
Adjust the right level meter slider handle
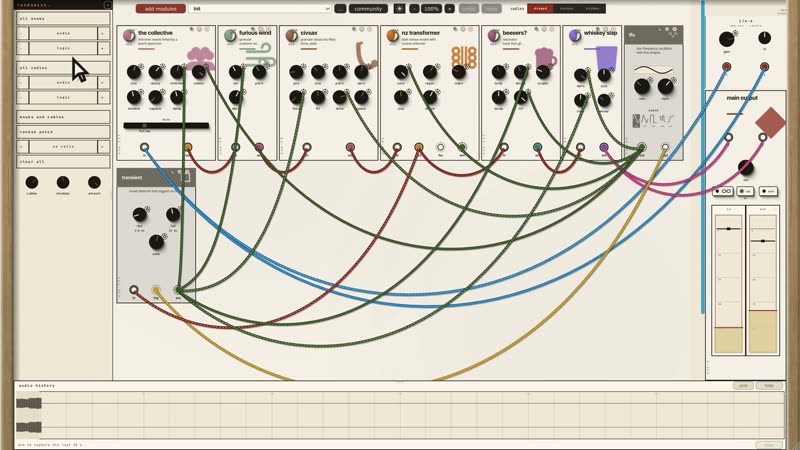[762, 240]
